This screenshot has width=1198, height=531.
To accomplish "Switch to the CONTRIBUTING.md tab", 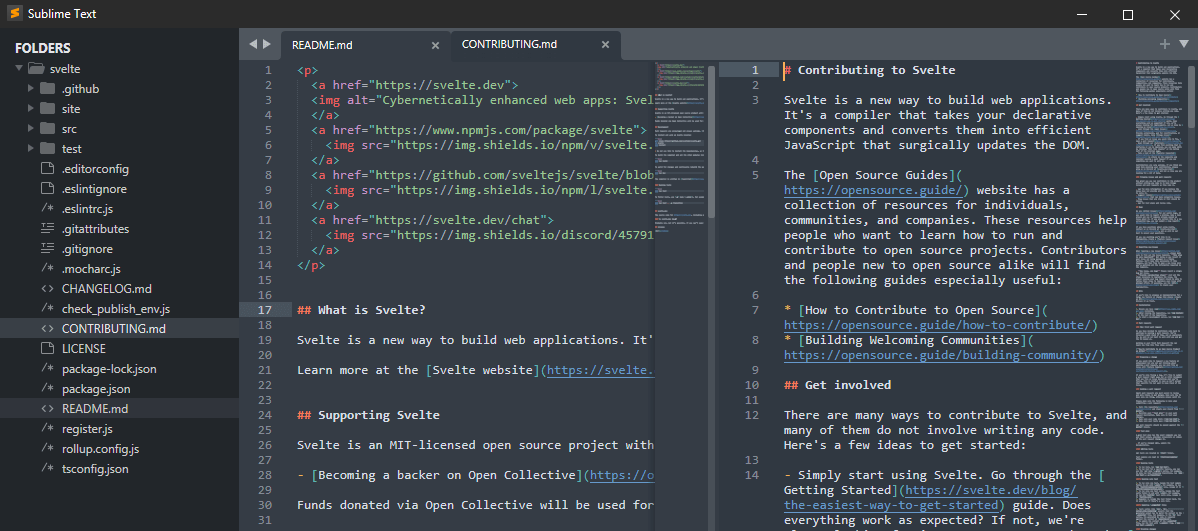I will 536,44.
